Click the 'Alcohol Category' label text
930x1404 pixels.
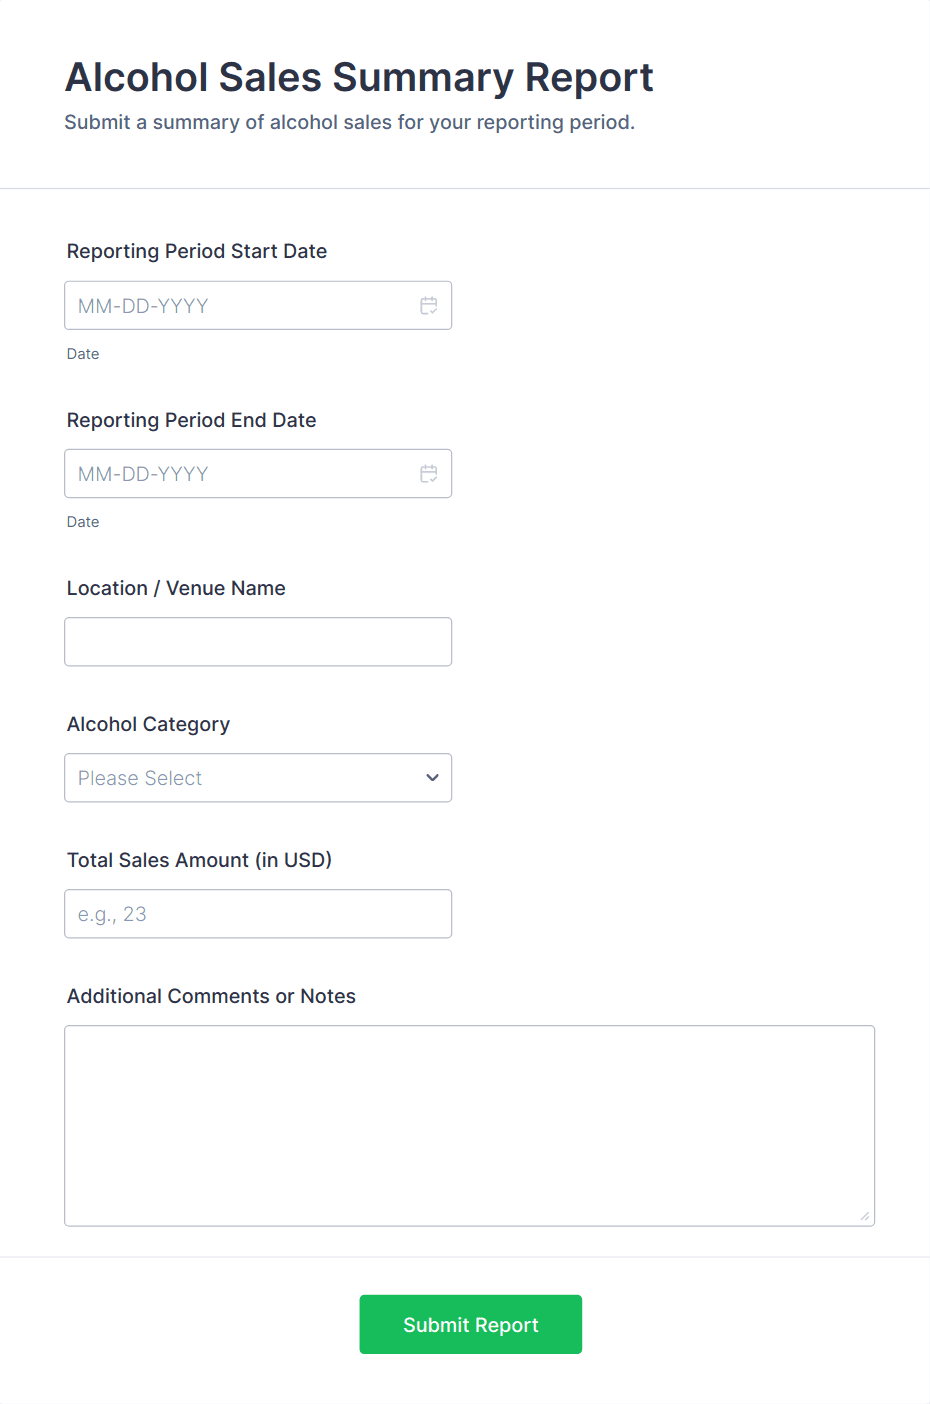tap(148, 724)
